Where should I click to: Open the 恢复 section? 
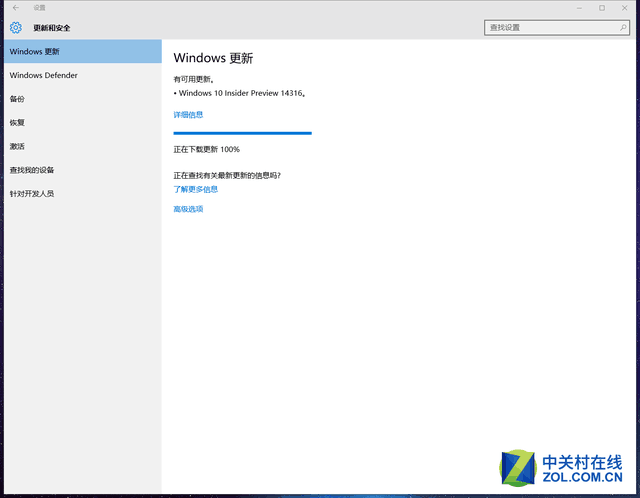coord(83,122)
